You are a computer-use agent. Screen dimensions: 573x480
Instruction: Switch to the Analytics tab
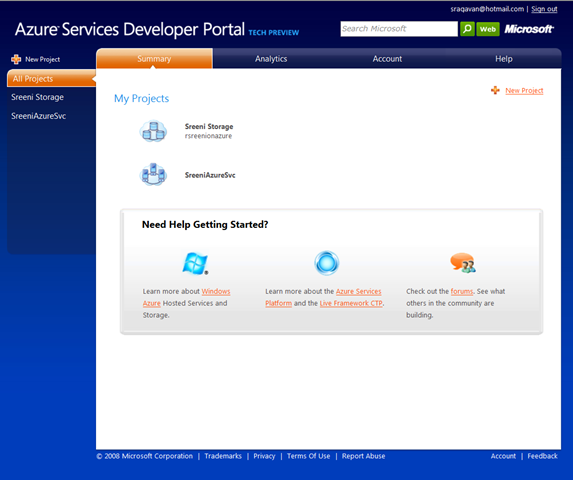[x=271, y=59]
